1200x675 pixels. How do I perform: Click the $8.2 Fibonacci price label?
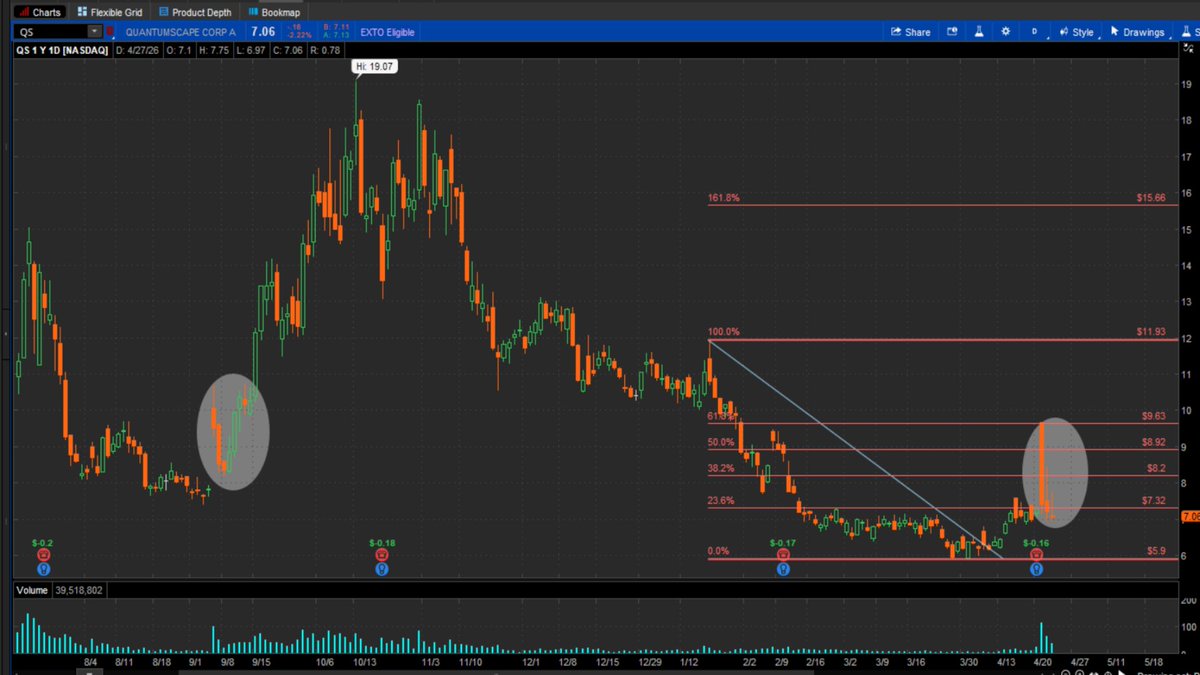coord(1156,467)
